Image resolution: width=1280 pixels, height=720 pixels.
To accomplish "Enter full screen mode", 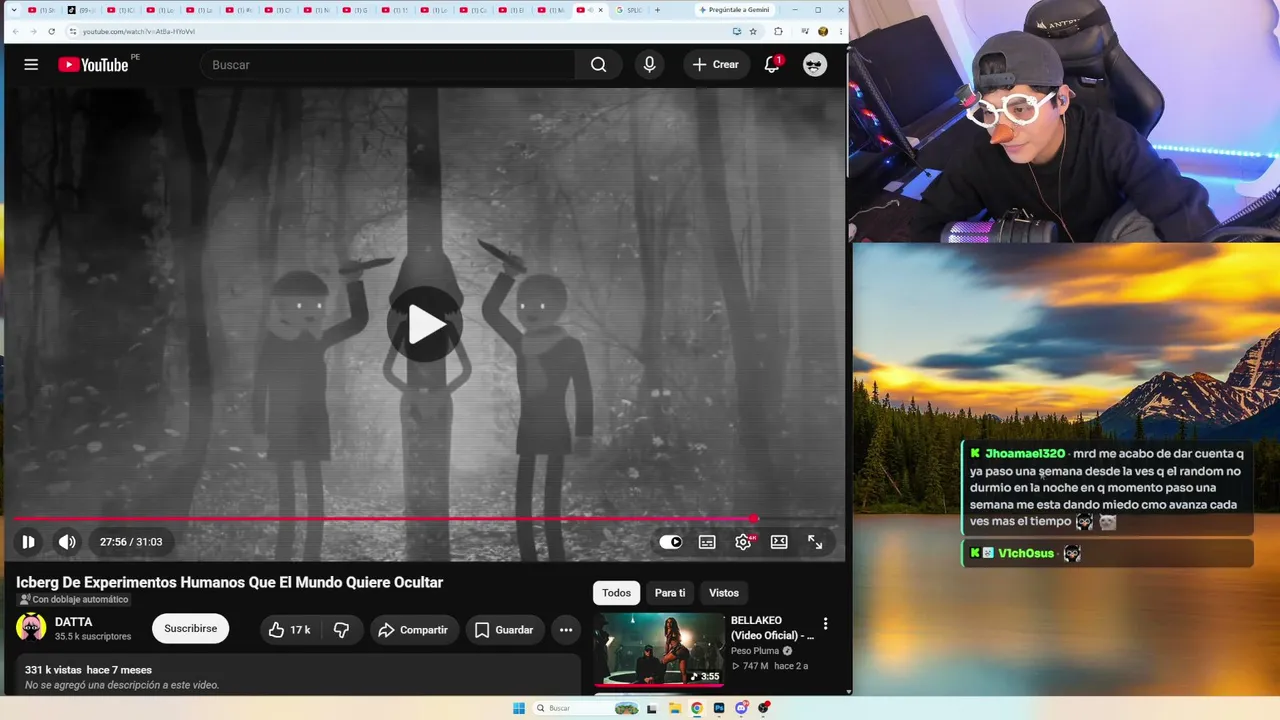I will (815, 542).
